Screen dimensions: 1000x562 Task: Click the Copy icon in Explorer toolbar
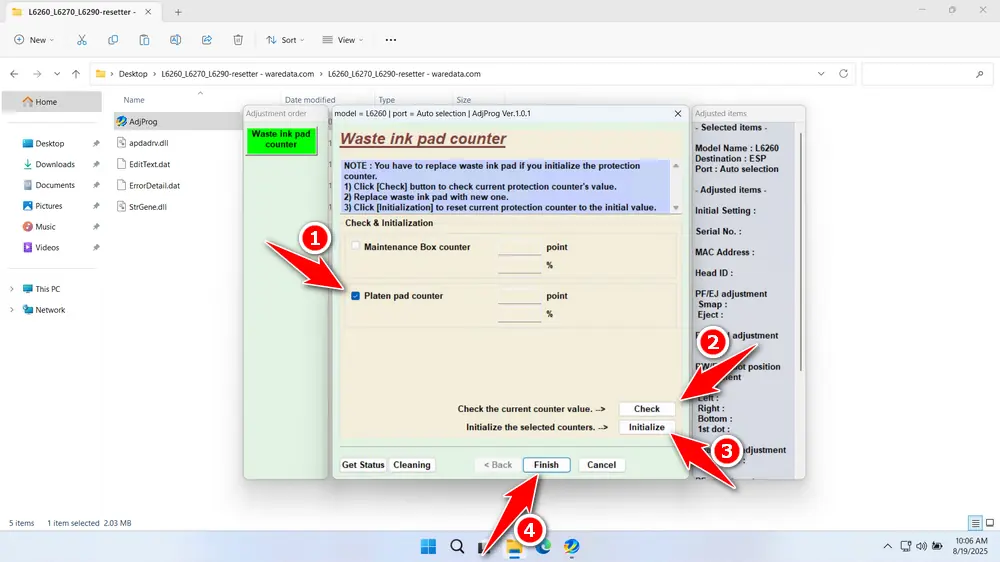click(x=113, y=40)
